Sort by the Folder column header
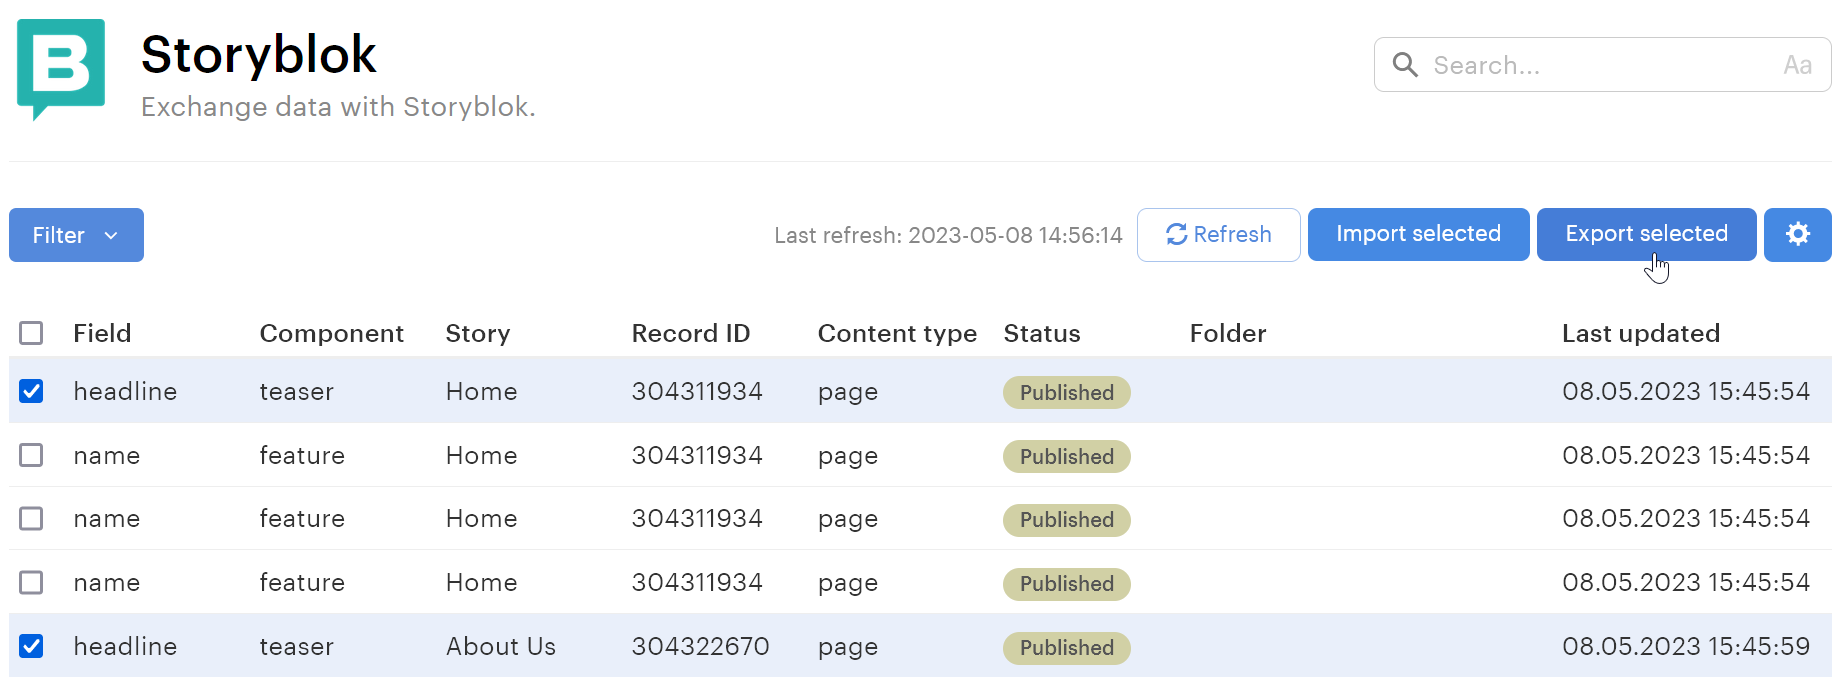This screenshot has width=1842, height=684. [1227, 333]
